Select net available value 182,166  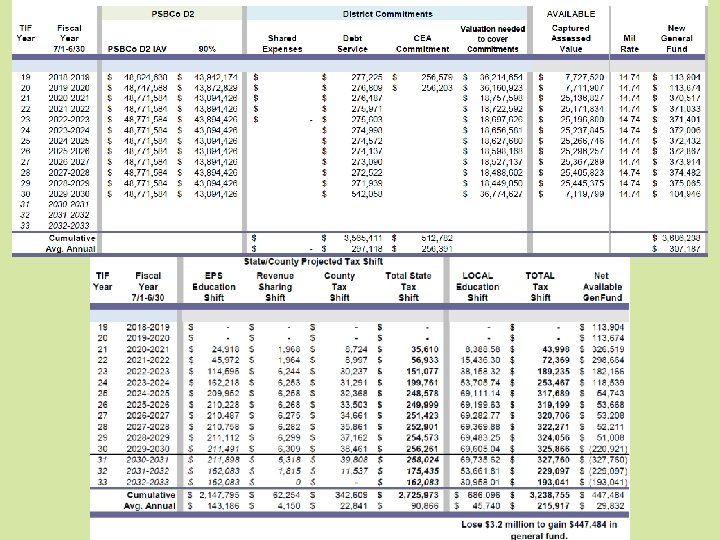coord(608,371)
